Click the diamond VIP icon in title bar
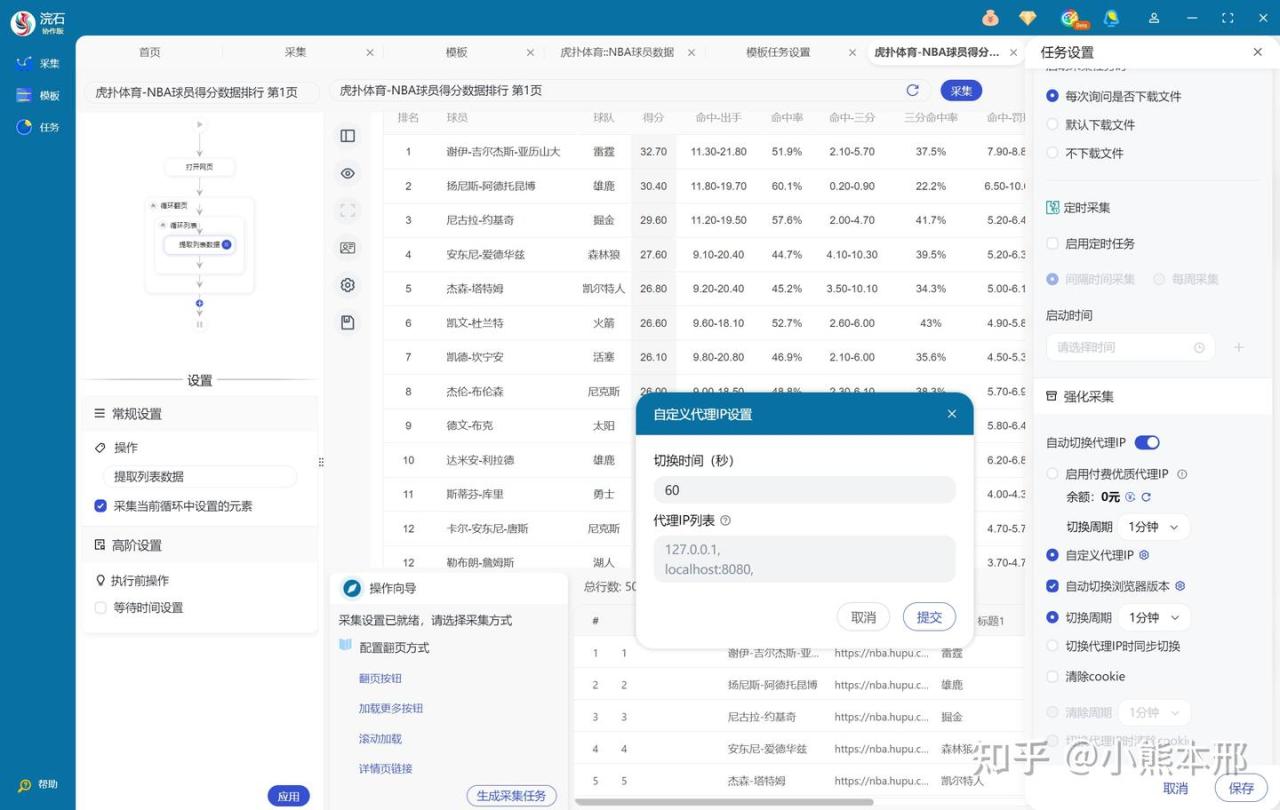The width and height of the screenshot is (1280, 810). [1027, 18]
